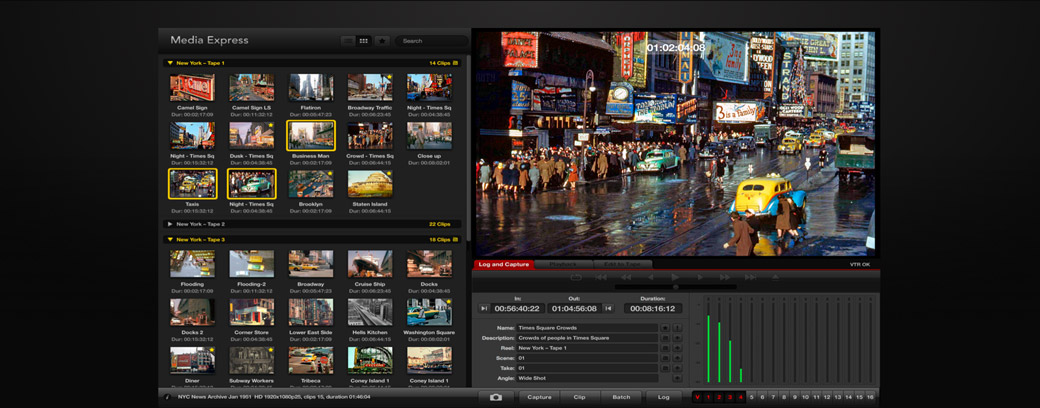
Task: Open the Log and Capture tab
Action: click(x=504, y=264)
